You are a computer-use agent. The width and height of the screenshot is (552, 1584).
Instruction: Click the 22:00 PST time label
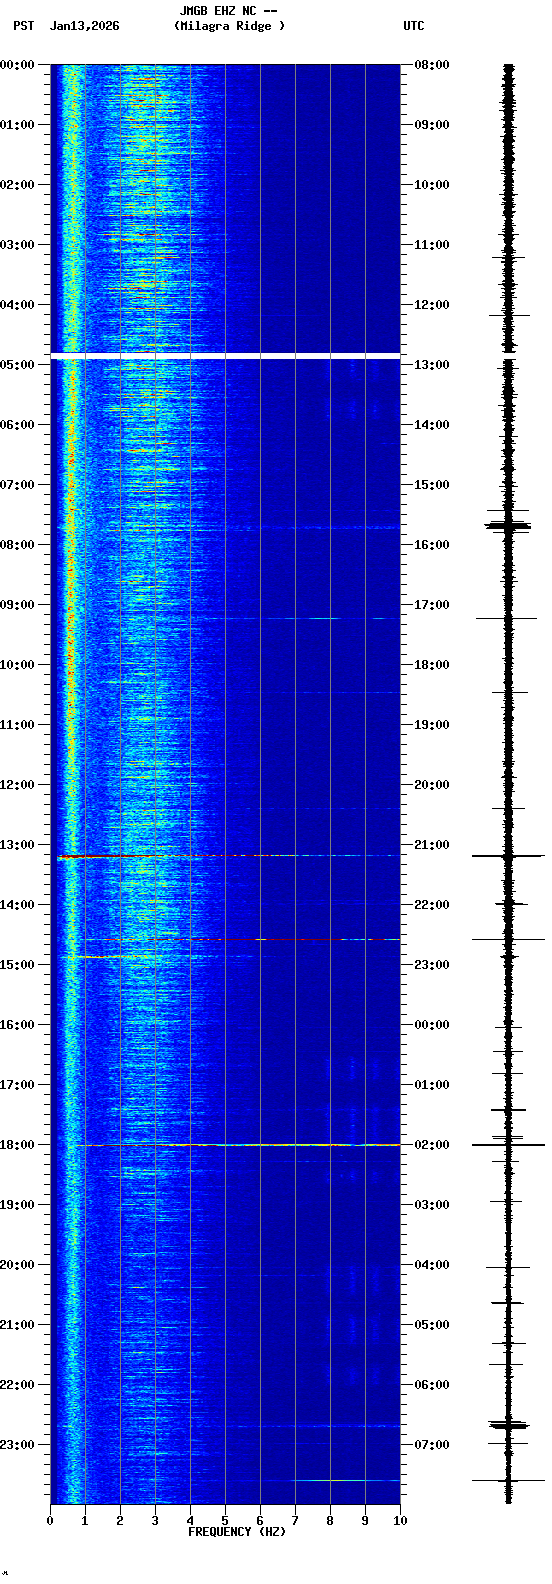coord(17,1385)
